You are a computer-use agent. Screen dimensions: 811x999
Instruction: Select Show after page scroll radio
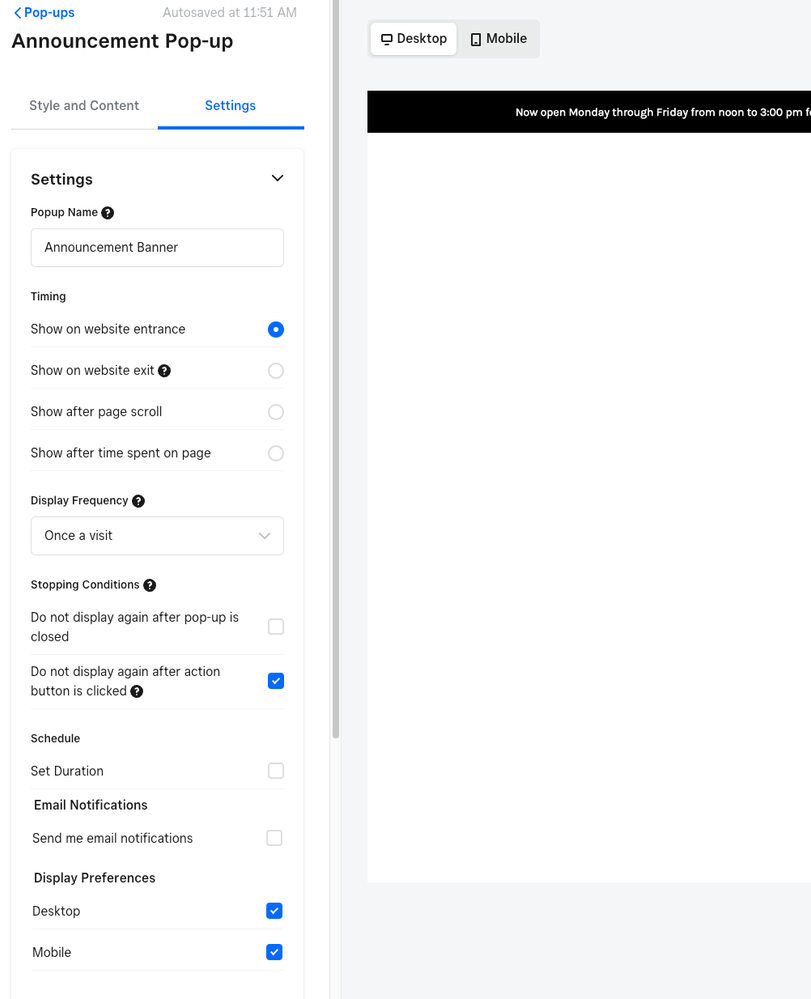(x=276, y=412)
